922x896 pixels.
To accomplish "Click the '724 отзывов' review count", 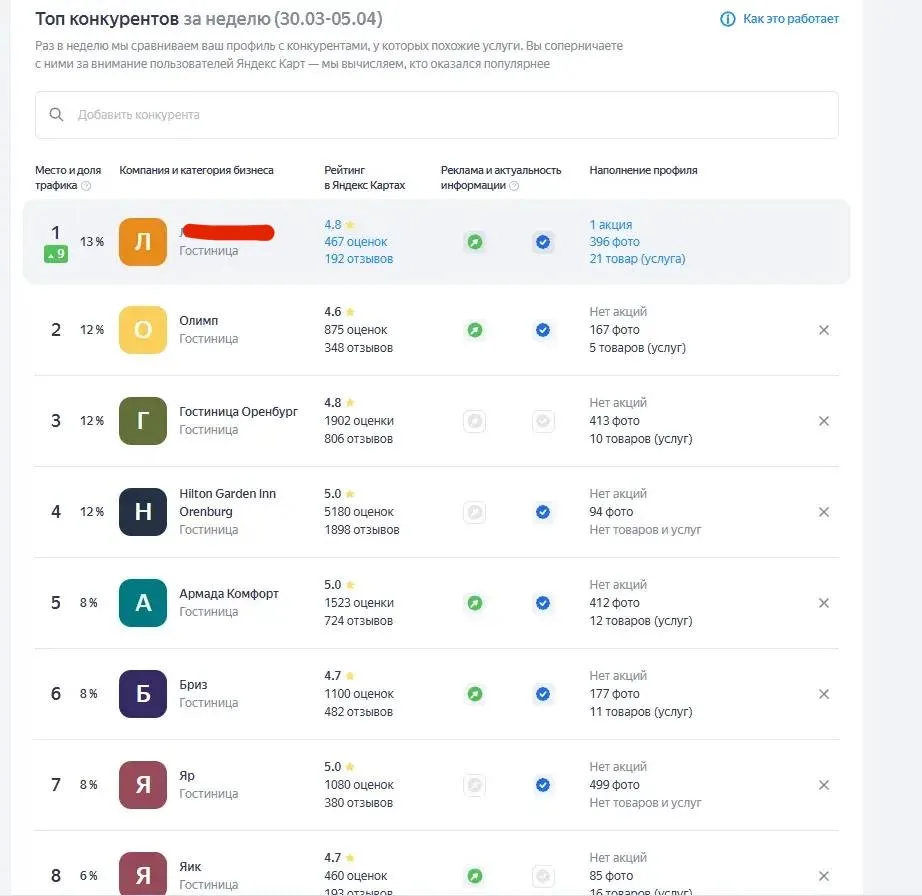I will pos(359,621).
